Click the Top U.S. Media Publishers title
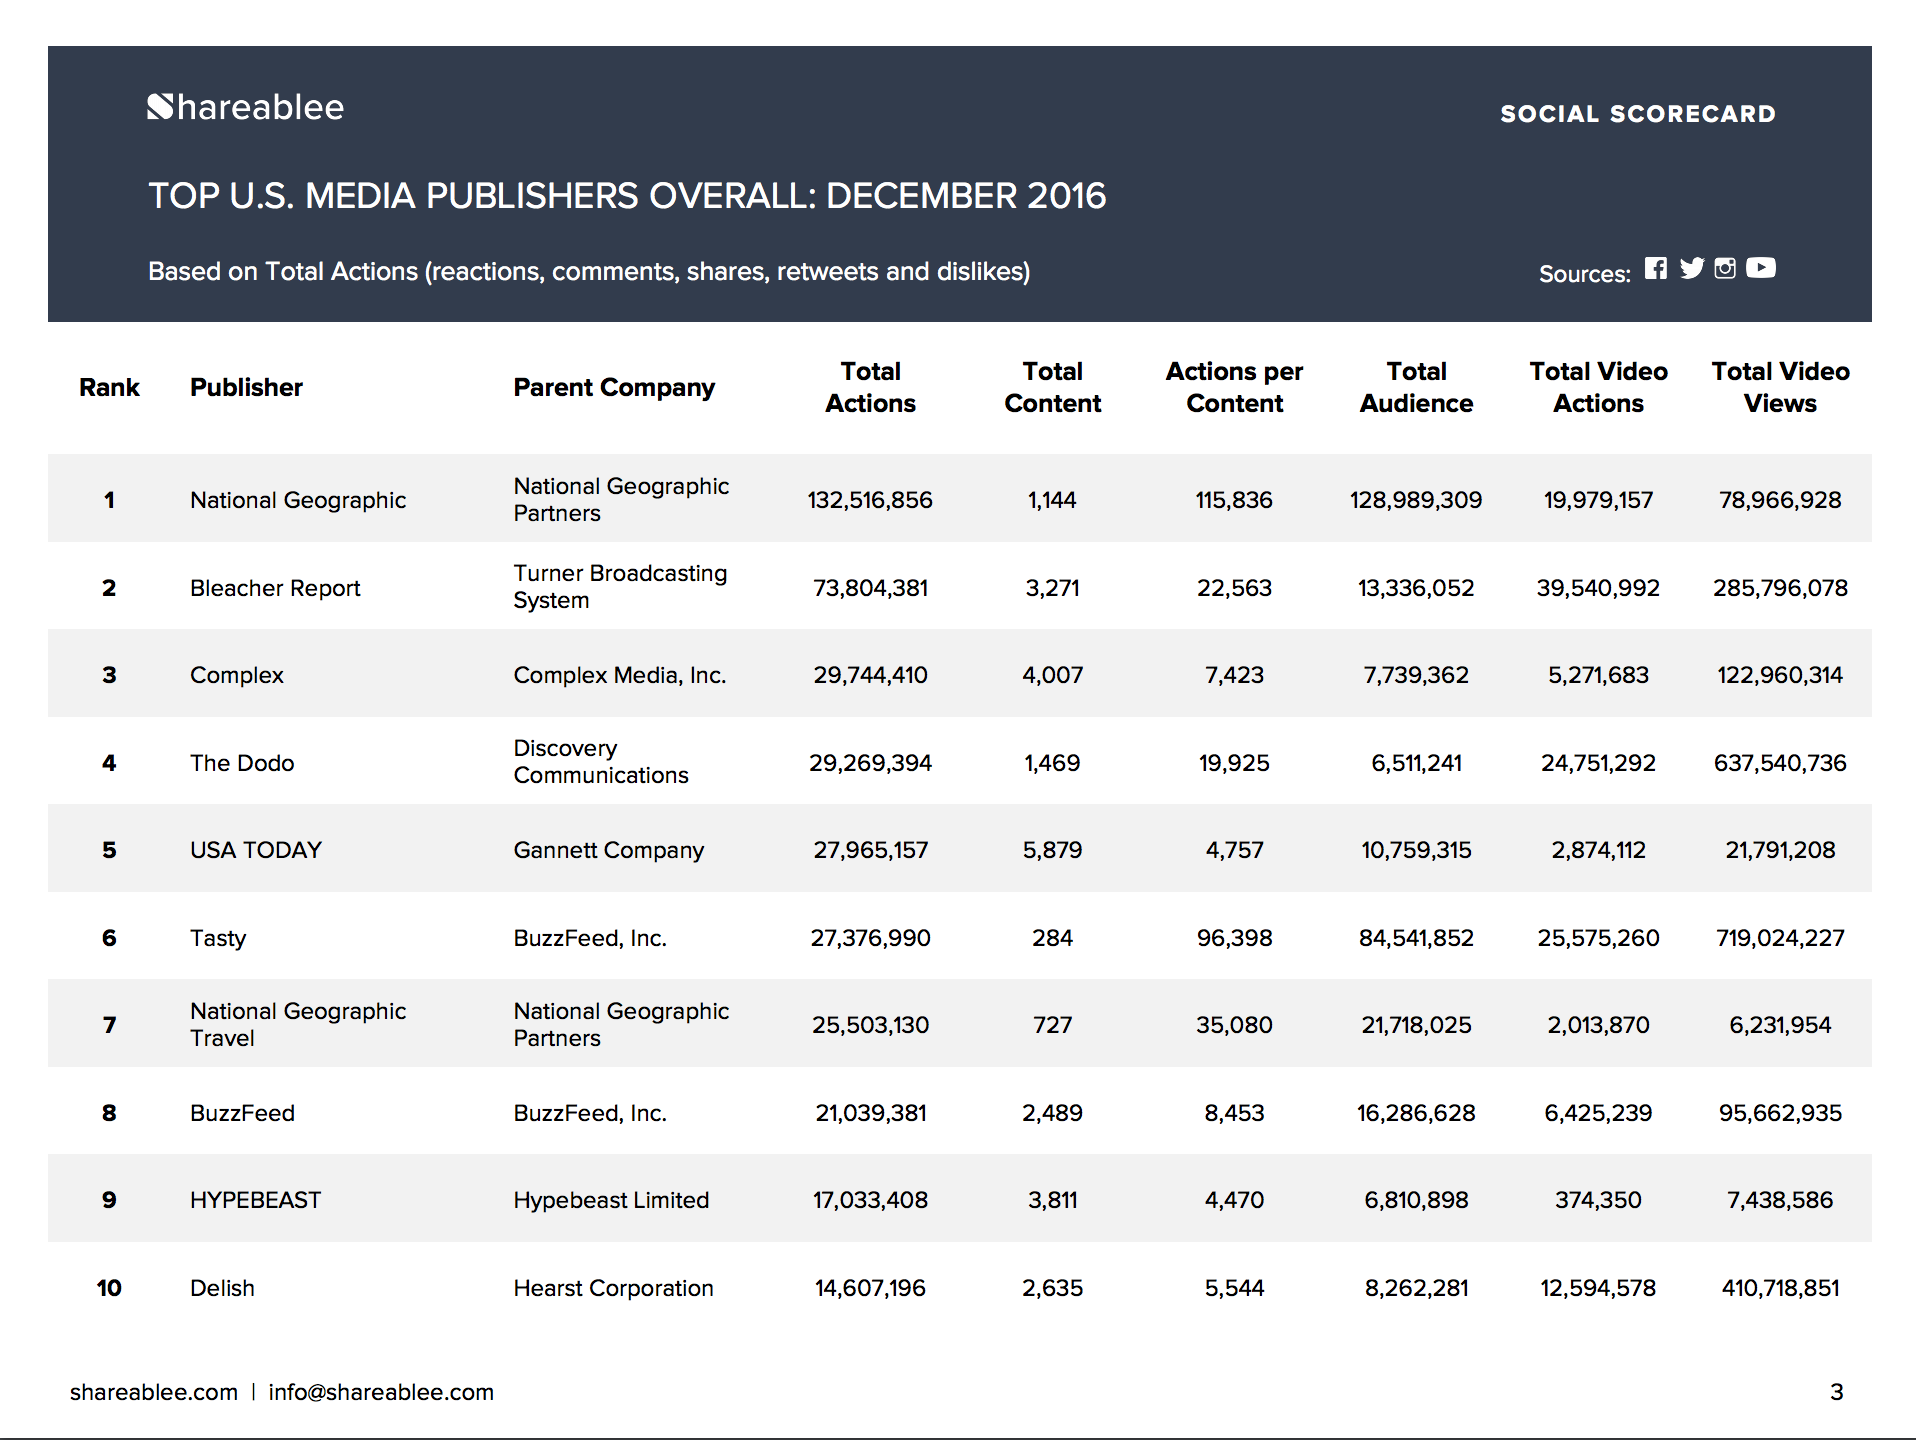The width and height of the screenshot is (1916, 1440). tap(627, 196)
